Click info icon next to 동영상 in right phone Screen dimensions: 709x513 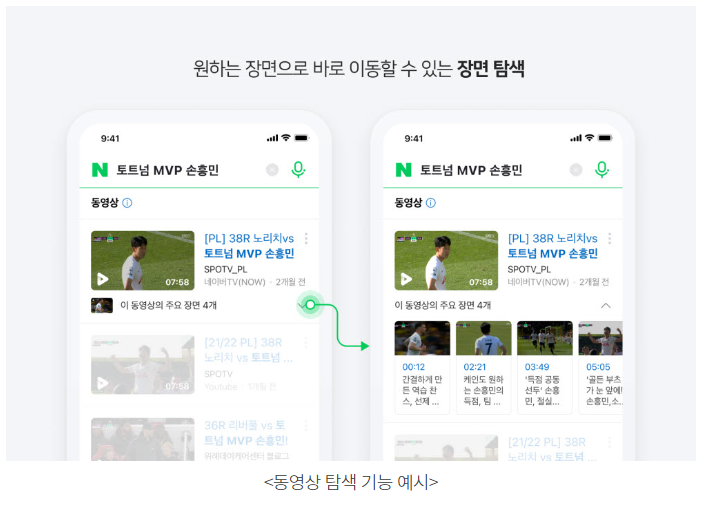pyautogui.click(x=431, y=203)
